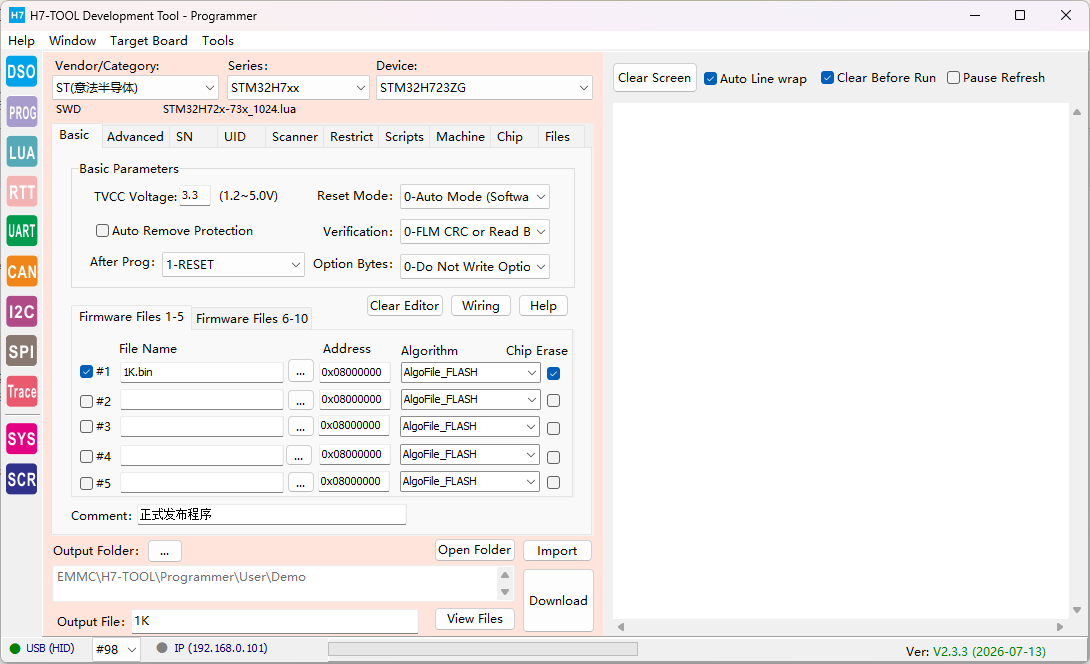
Task: Open the Target Board menu
Action: (x=149, y=40)
